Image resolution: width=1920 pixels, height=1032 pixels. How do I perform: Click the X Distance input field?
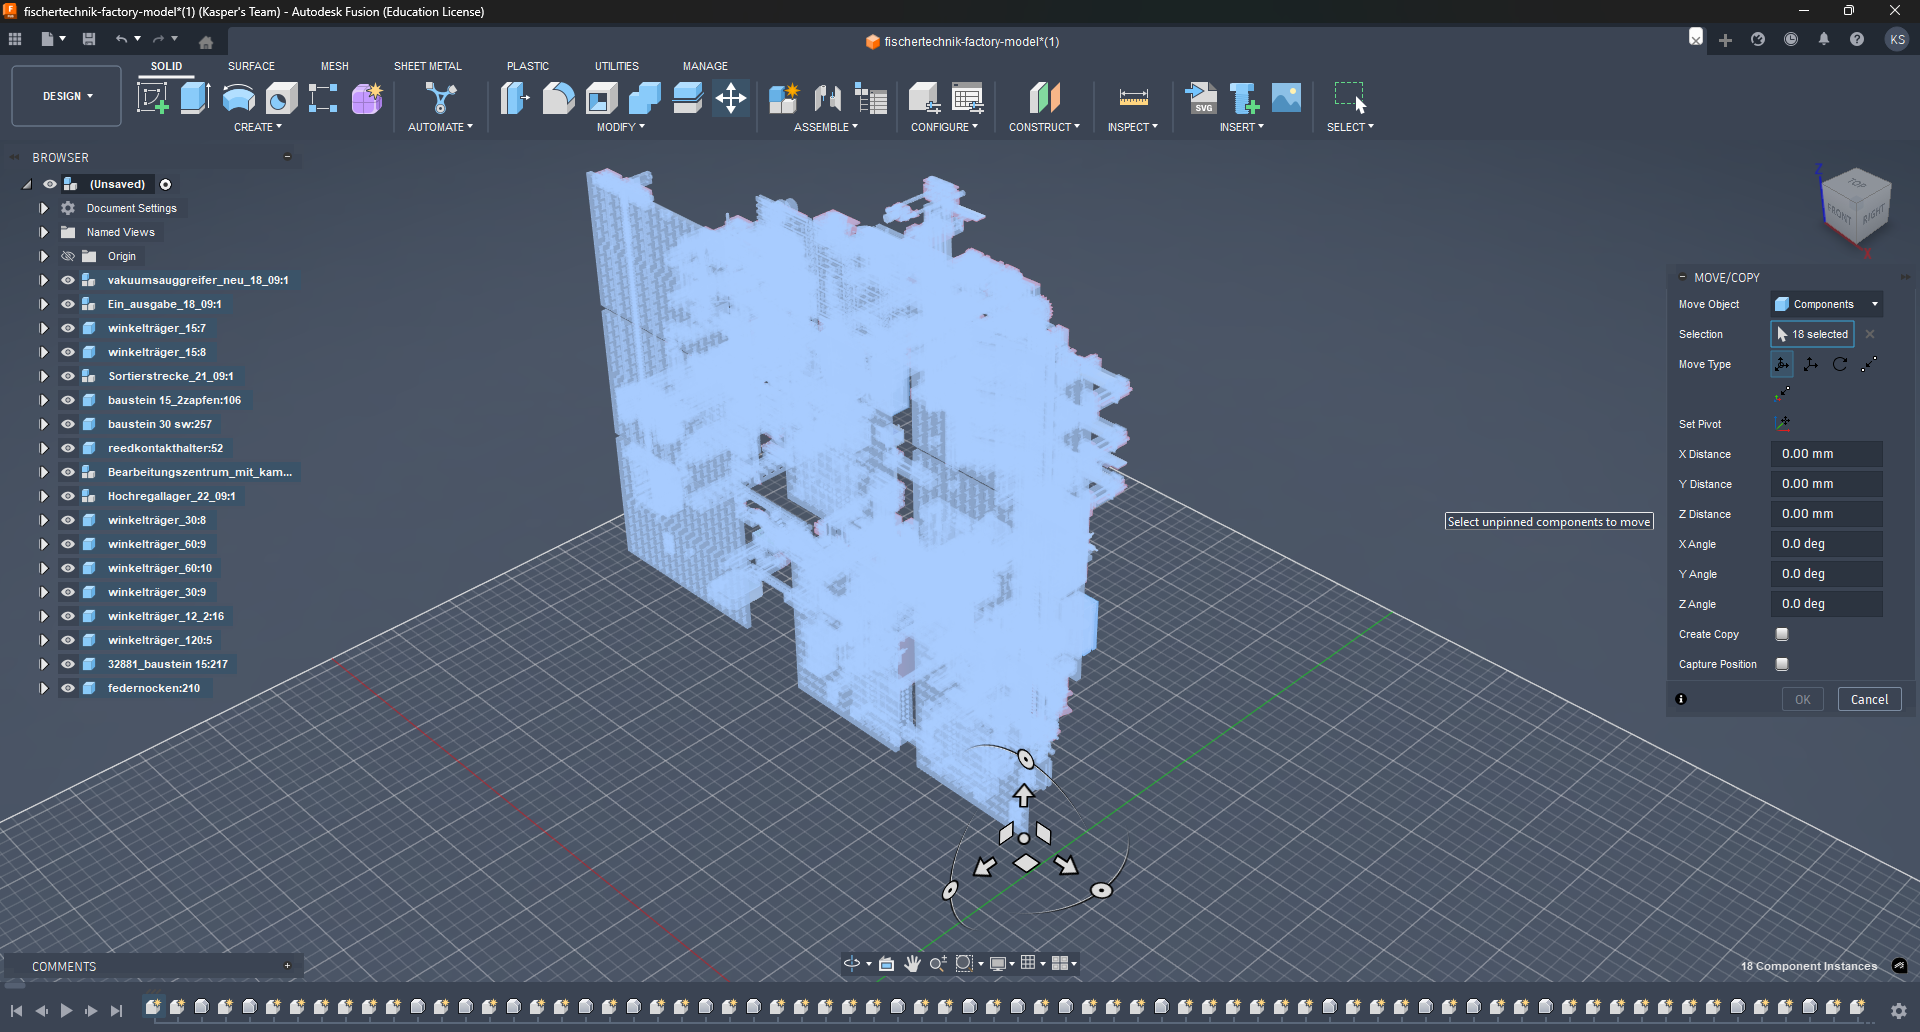(x=1826, y=454)
